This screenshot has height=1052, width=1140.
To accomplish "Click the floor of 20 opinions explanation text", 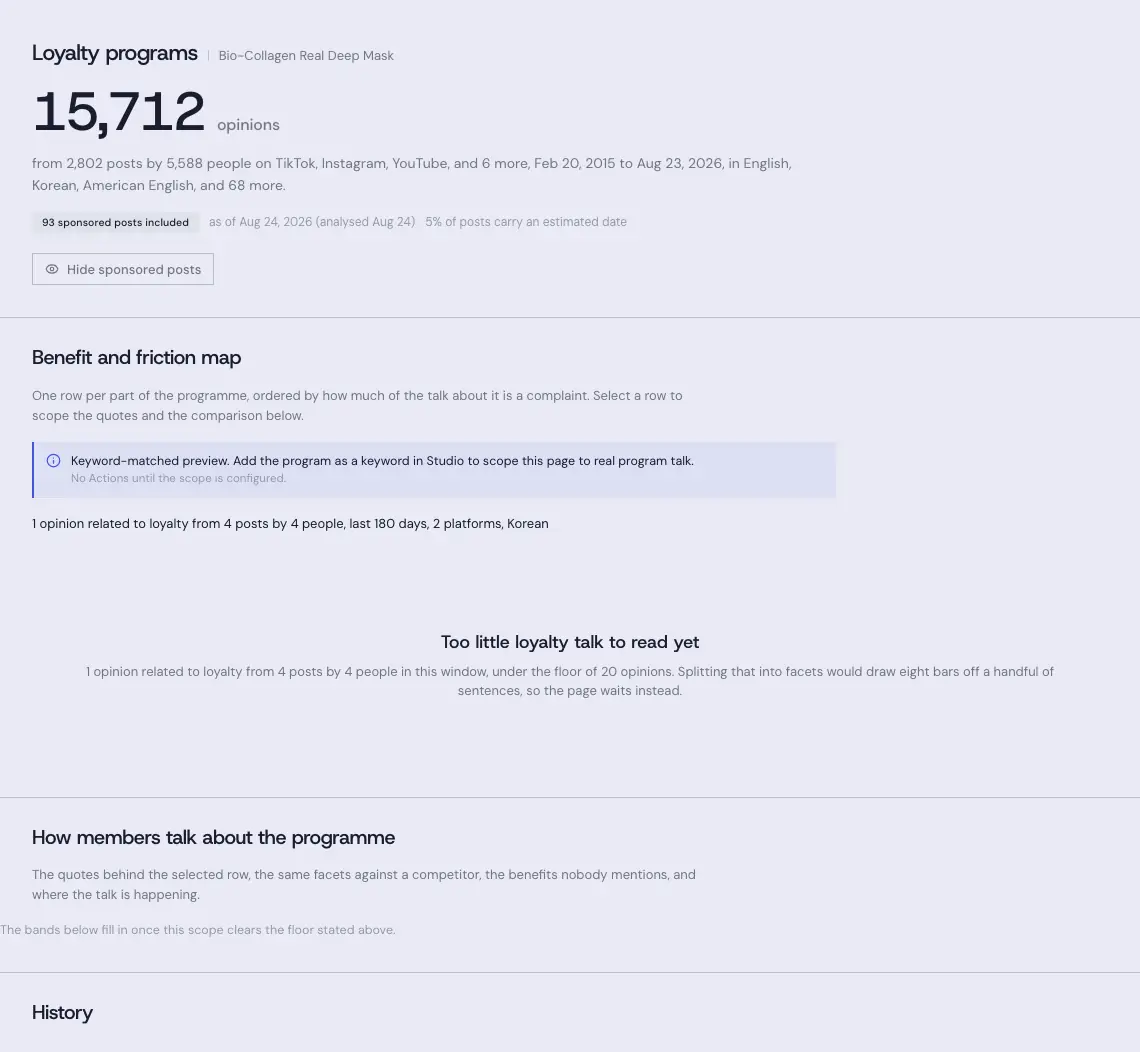I will [570, 681].
